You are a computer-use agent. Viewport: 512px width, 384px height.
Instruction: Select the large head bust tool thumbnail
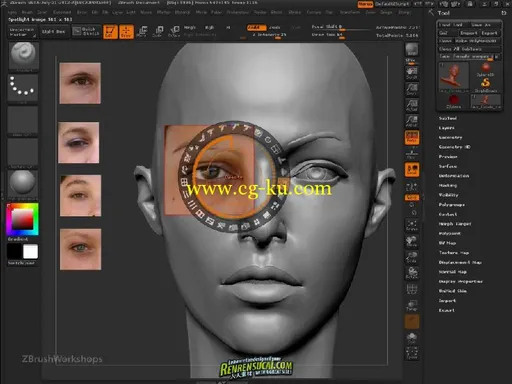point(453,77)
